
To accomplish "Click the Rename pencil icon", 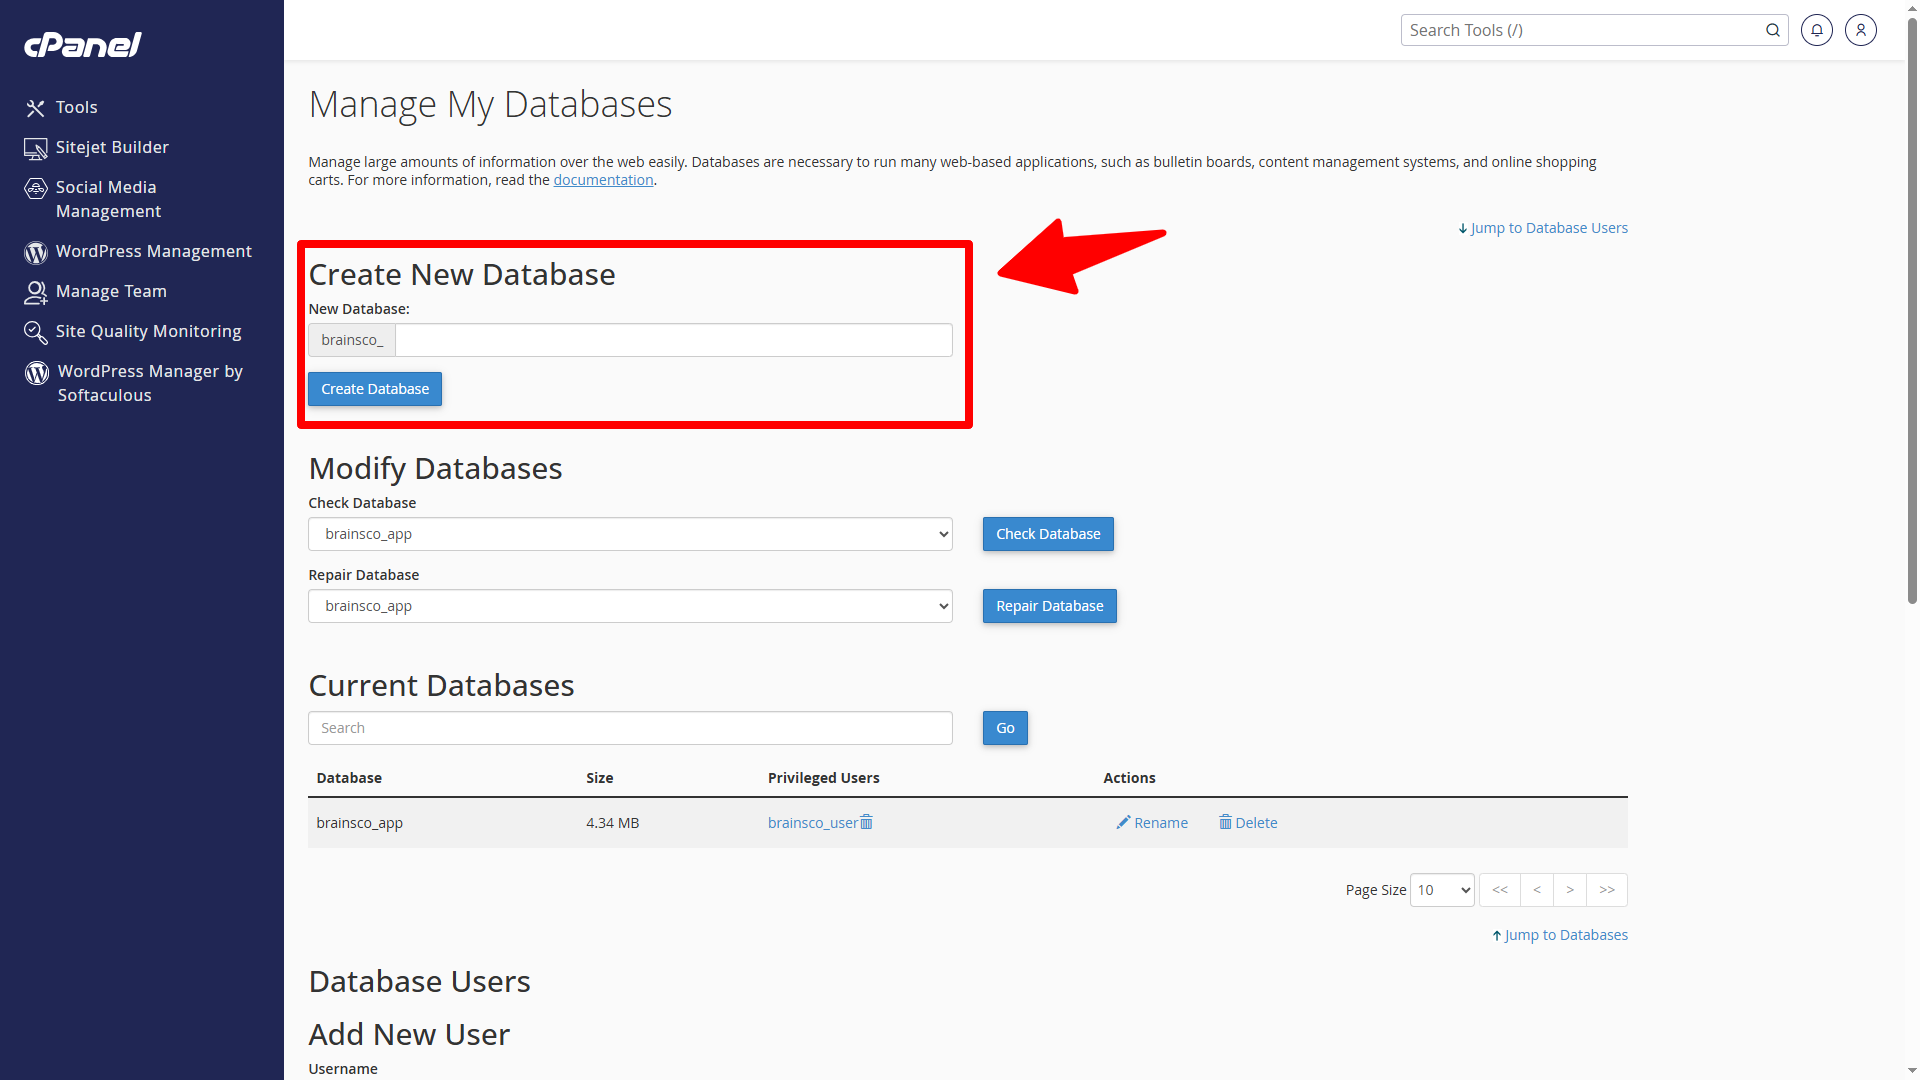I will click(x=1123, y=822).
